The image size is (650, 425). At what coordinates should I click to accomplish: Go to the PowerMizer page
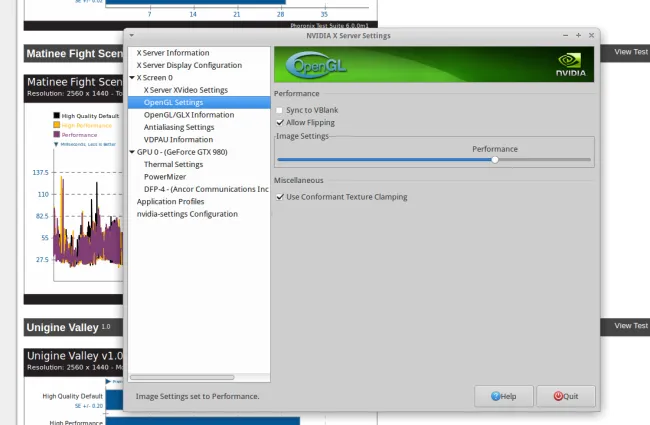pos(164,177)
